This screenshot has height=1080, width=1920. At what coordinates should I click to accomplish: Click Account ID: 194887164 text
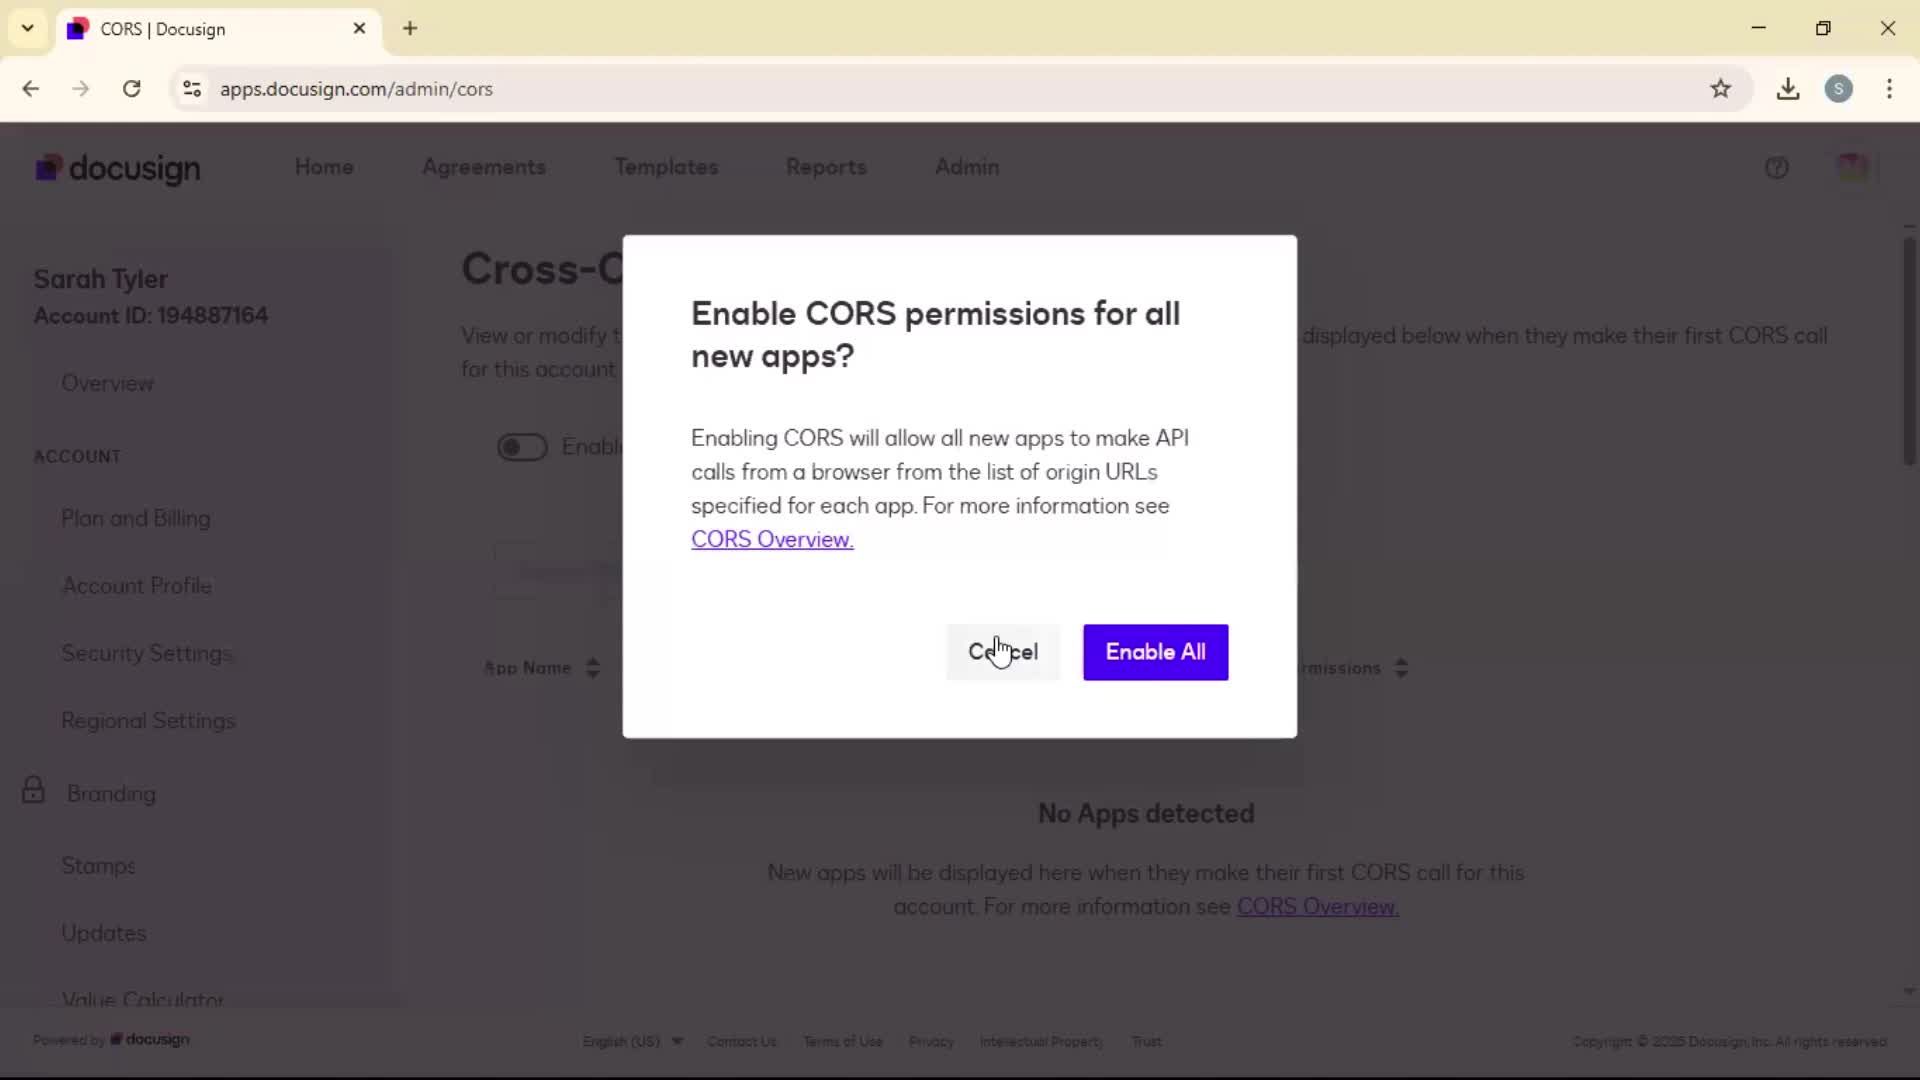[x=151, y=315]
